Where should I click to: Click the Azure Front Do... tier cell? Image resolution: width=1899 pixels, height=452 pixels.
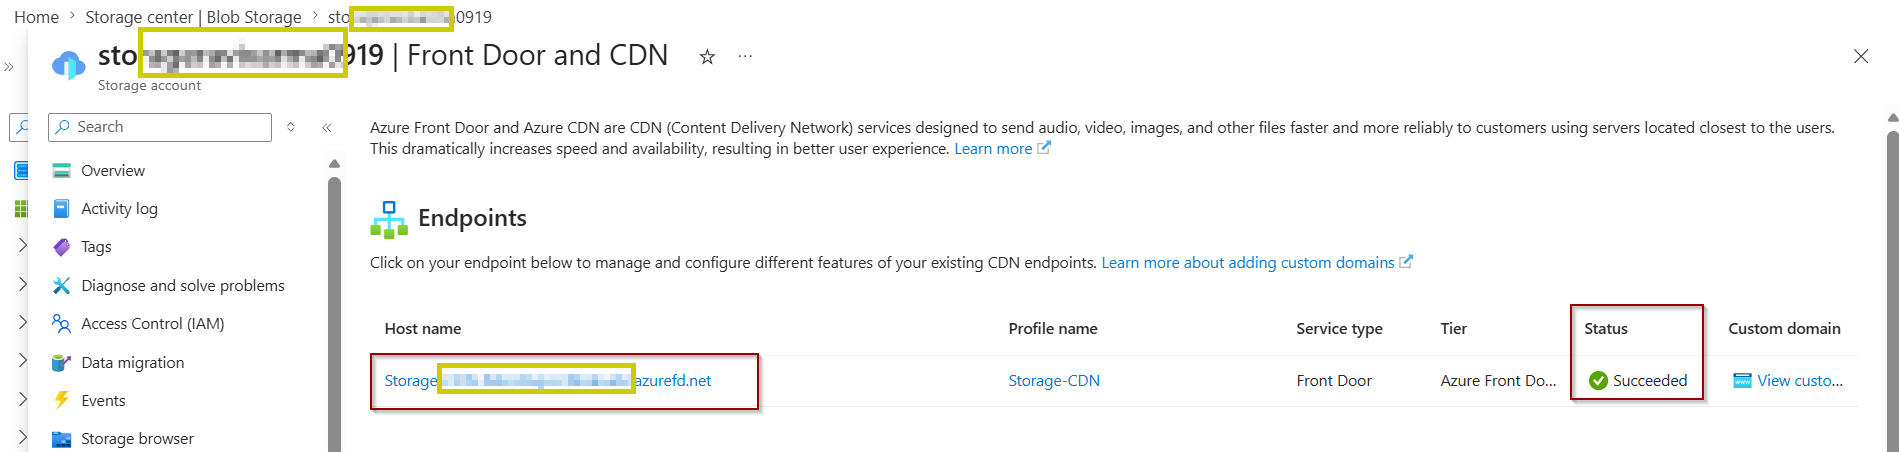(1498, 381)
